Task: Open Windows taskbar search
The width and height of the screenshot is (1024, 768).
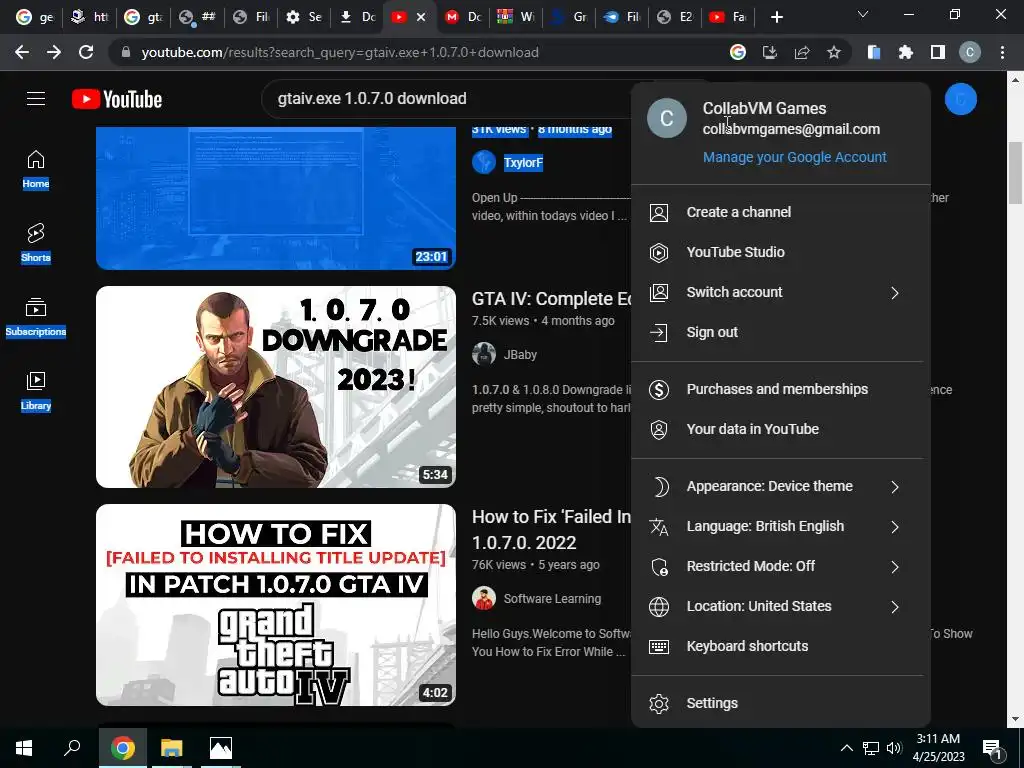Action: [x=72, y=748]
